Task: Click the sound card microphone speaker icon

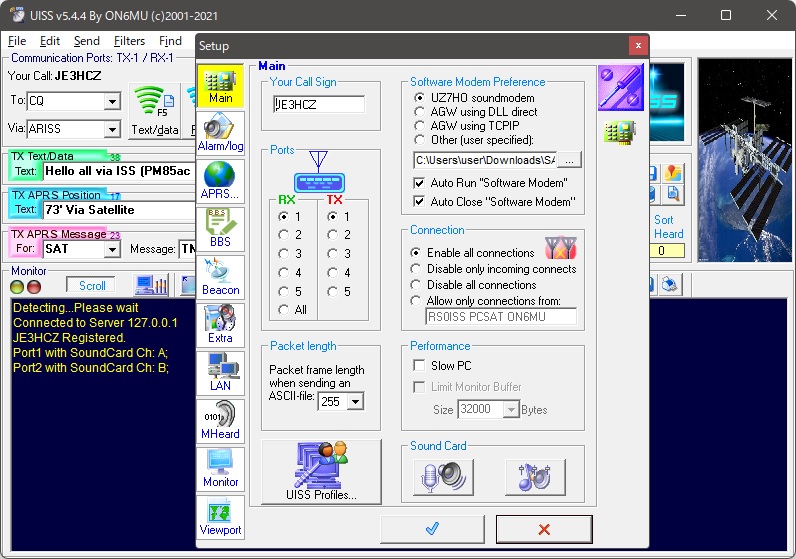Action: point(442,477)
